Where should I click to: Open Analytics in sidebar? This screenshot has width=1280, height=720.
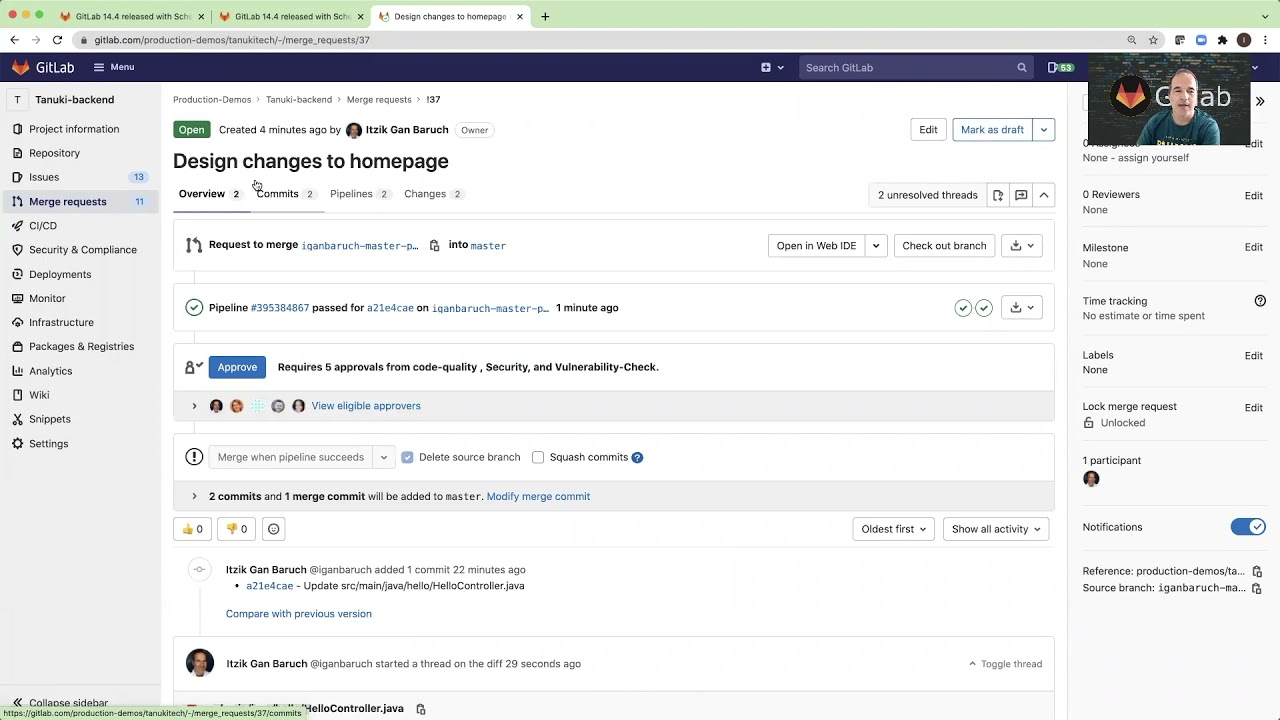click(x=50, y=371)
